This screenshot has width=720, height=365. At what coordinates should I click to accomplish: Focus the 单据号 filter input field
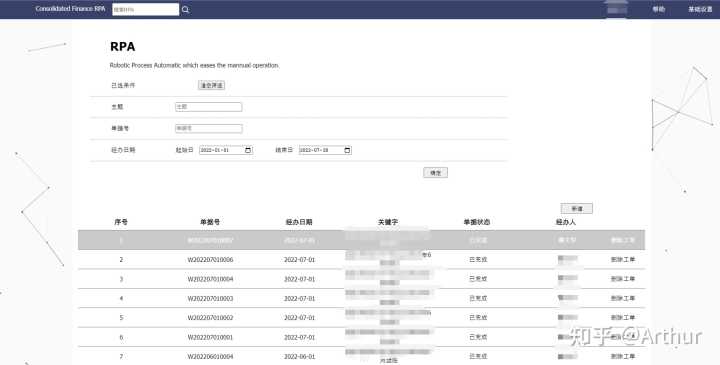(208, 129)
